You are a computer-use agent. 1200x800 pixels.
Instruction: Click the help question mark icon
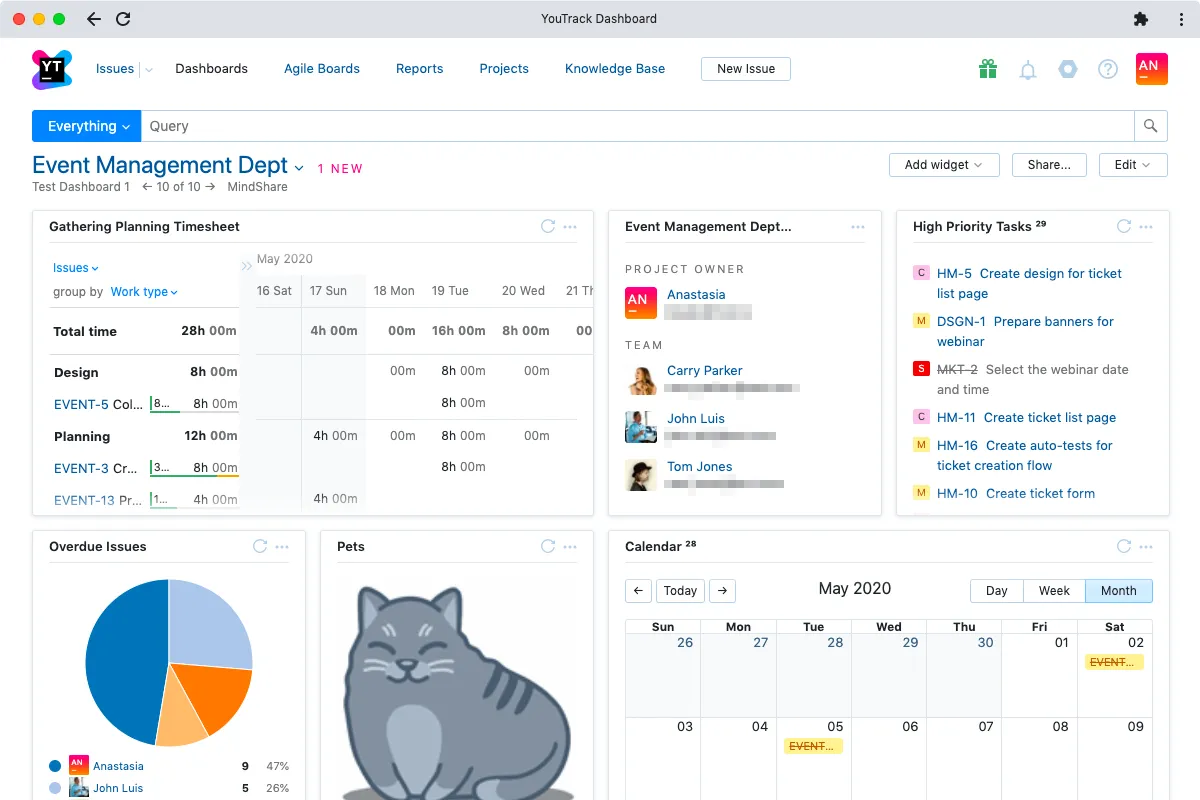[x=1107, y=69]
